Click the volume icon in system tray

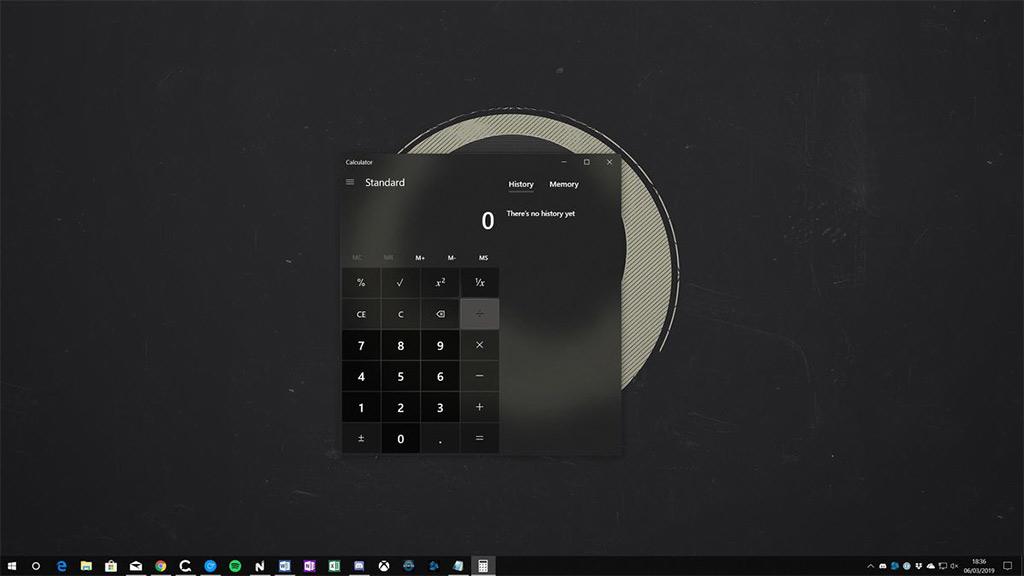point(952,566)
